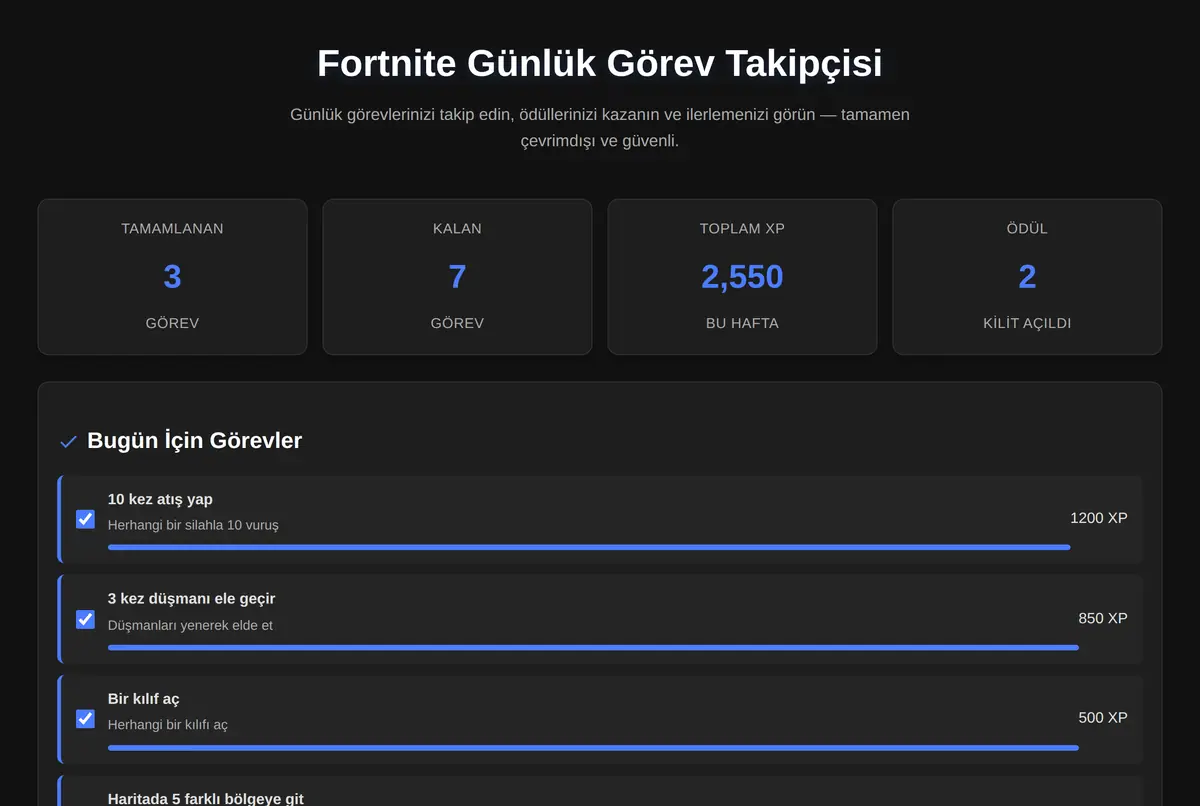Click the subtitle starting 'Günlük görevlerinizi takip edin'

[x=600, y=128]
